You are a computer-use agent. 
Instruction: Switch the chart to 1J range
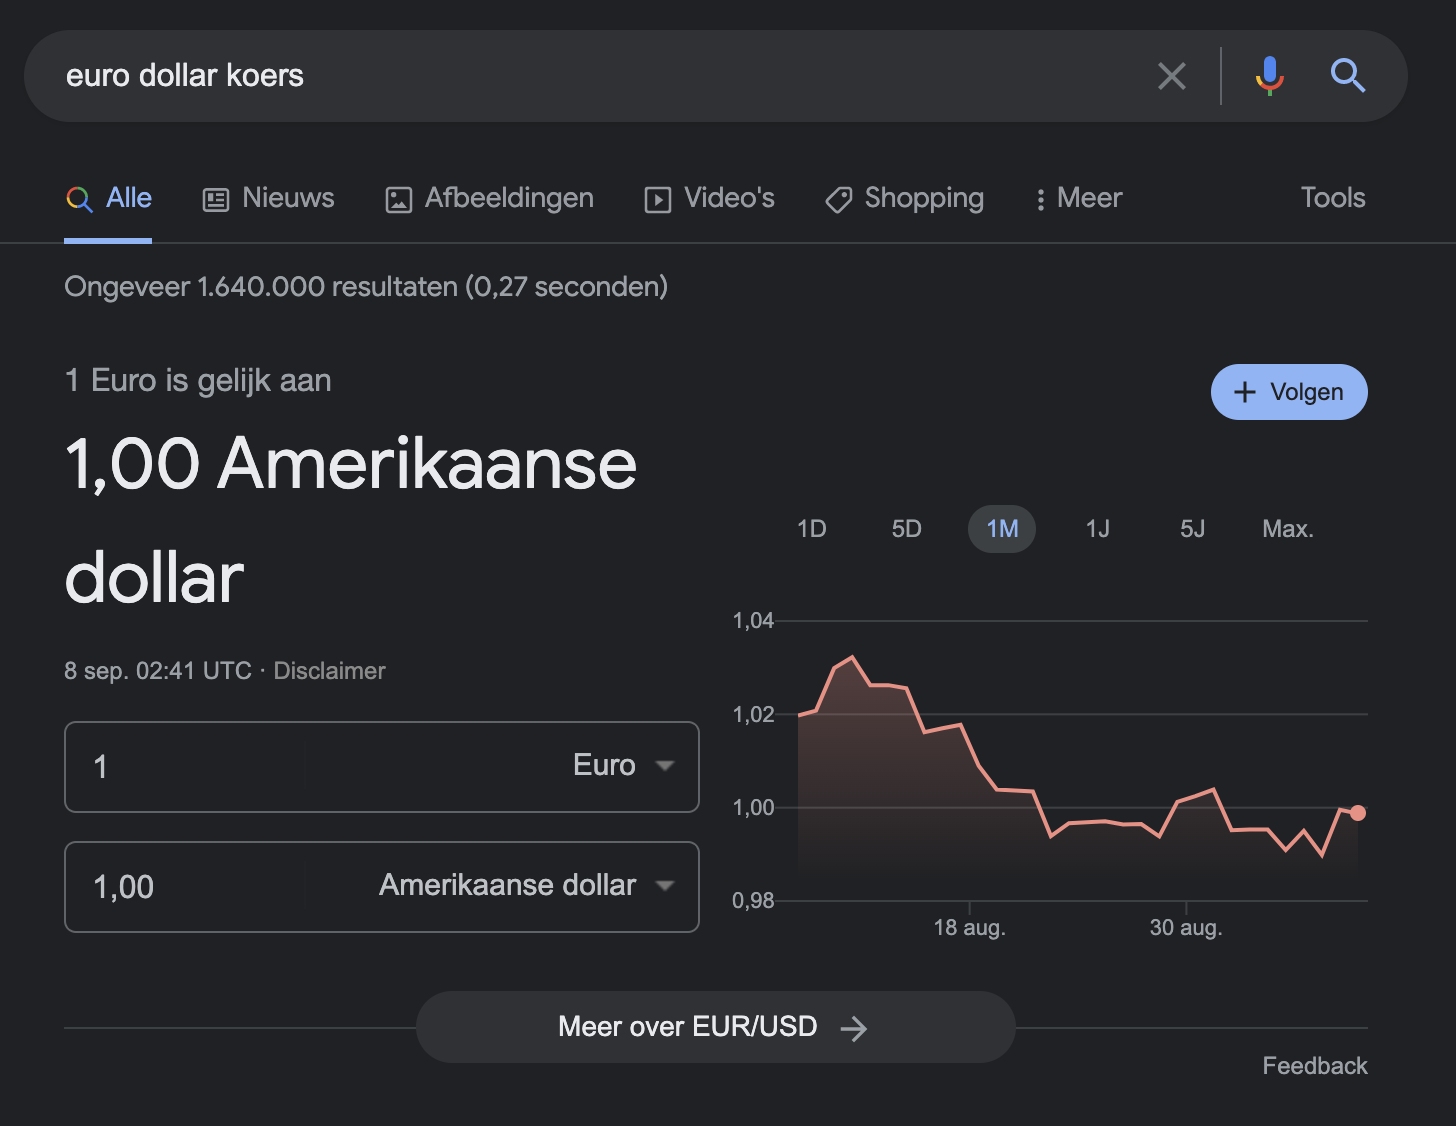pyautogui.click(x=1097, y=529)
